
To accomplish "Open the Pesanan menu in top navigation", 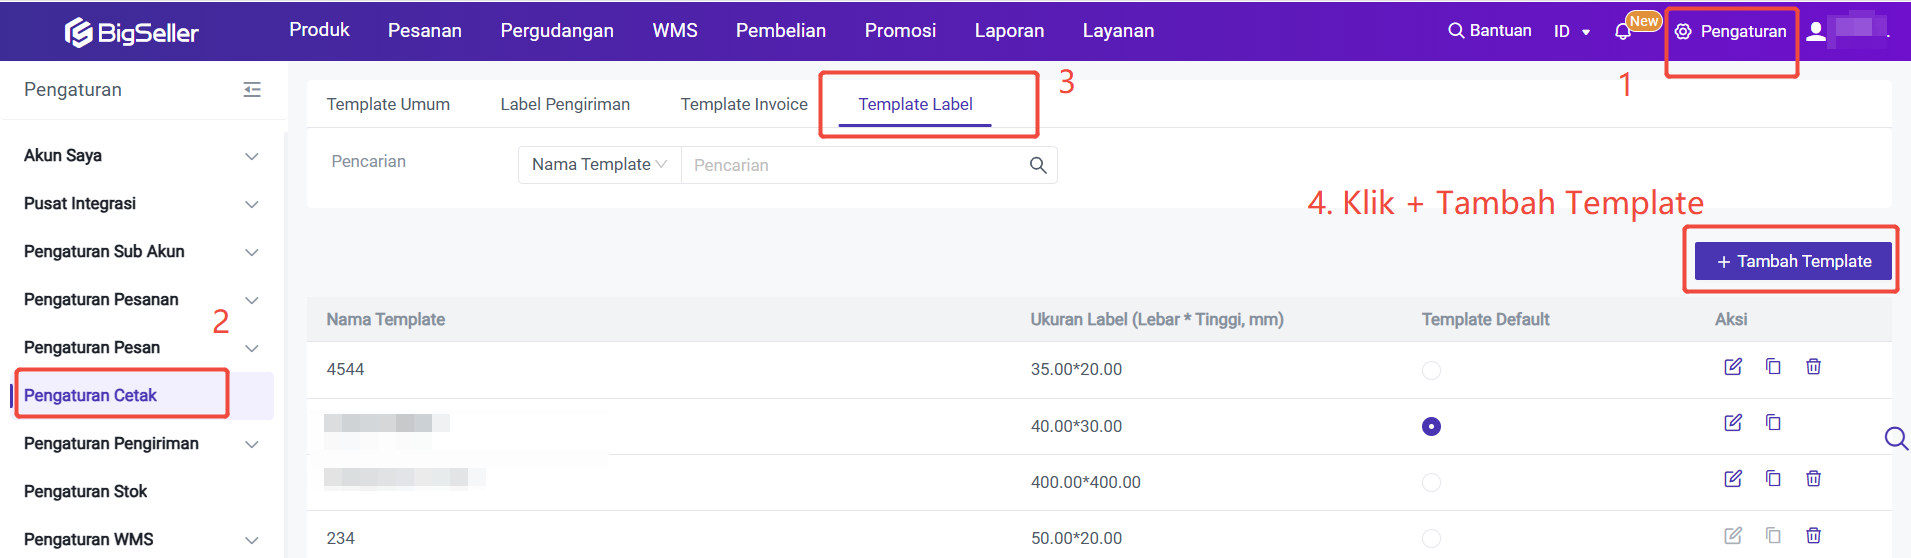I will click(x=425, y=31).
